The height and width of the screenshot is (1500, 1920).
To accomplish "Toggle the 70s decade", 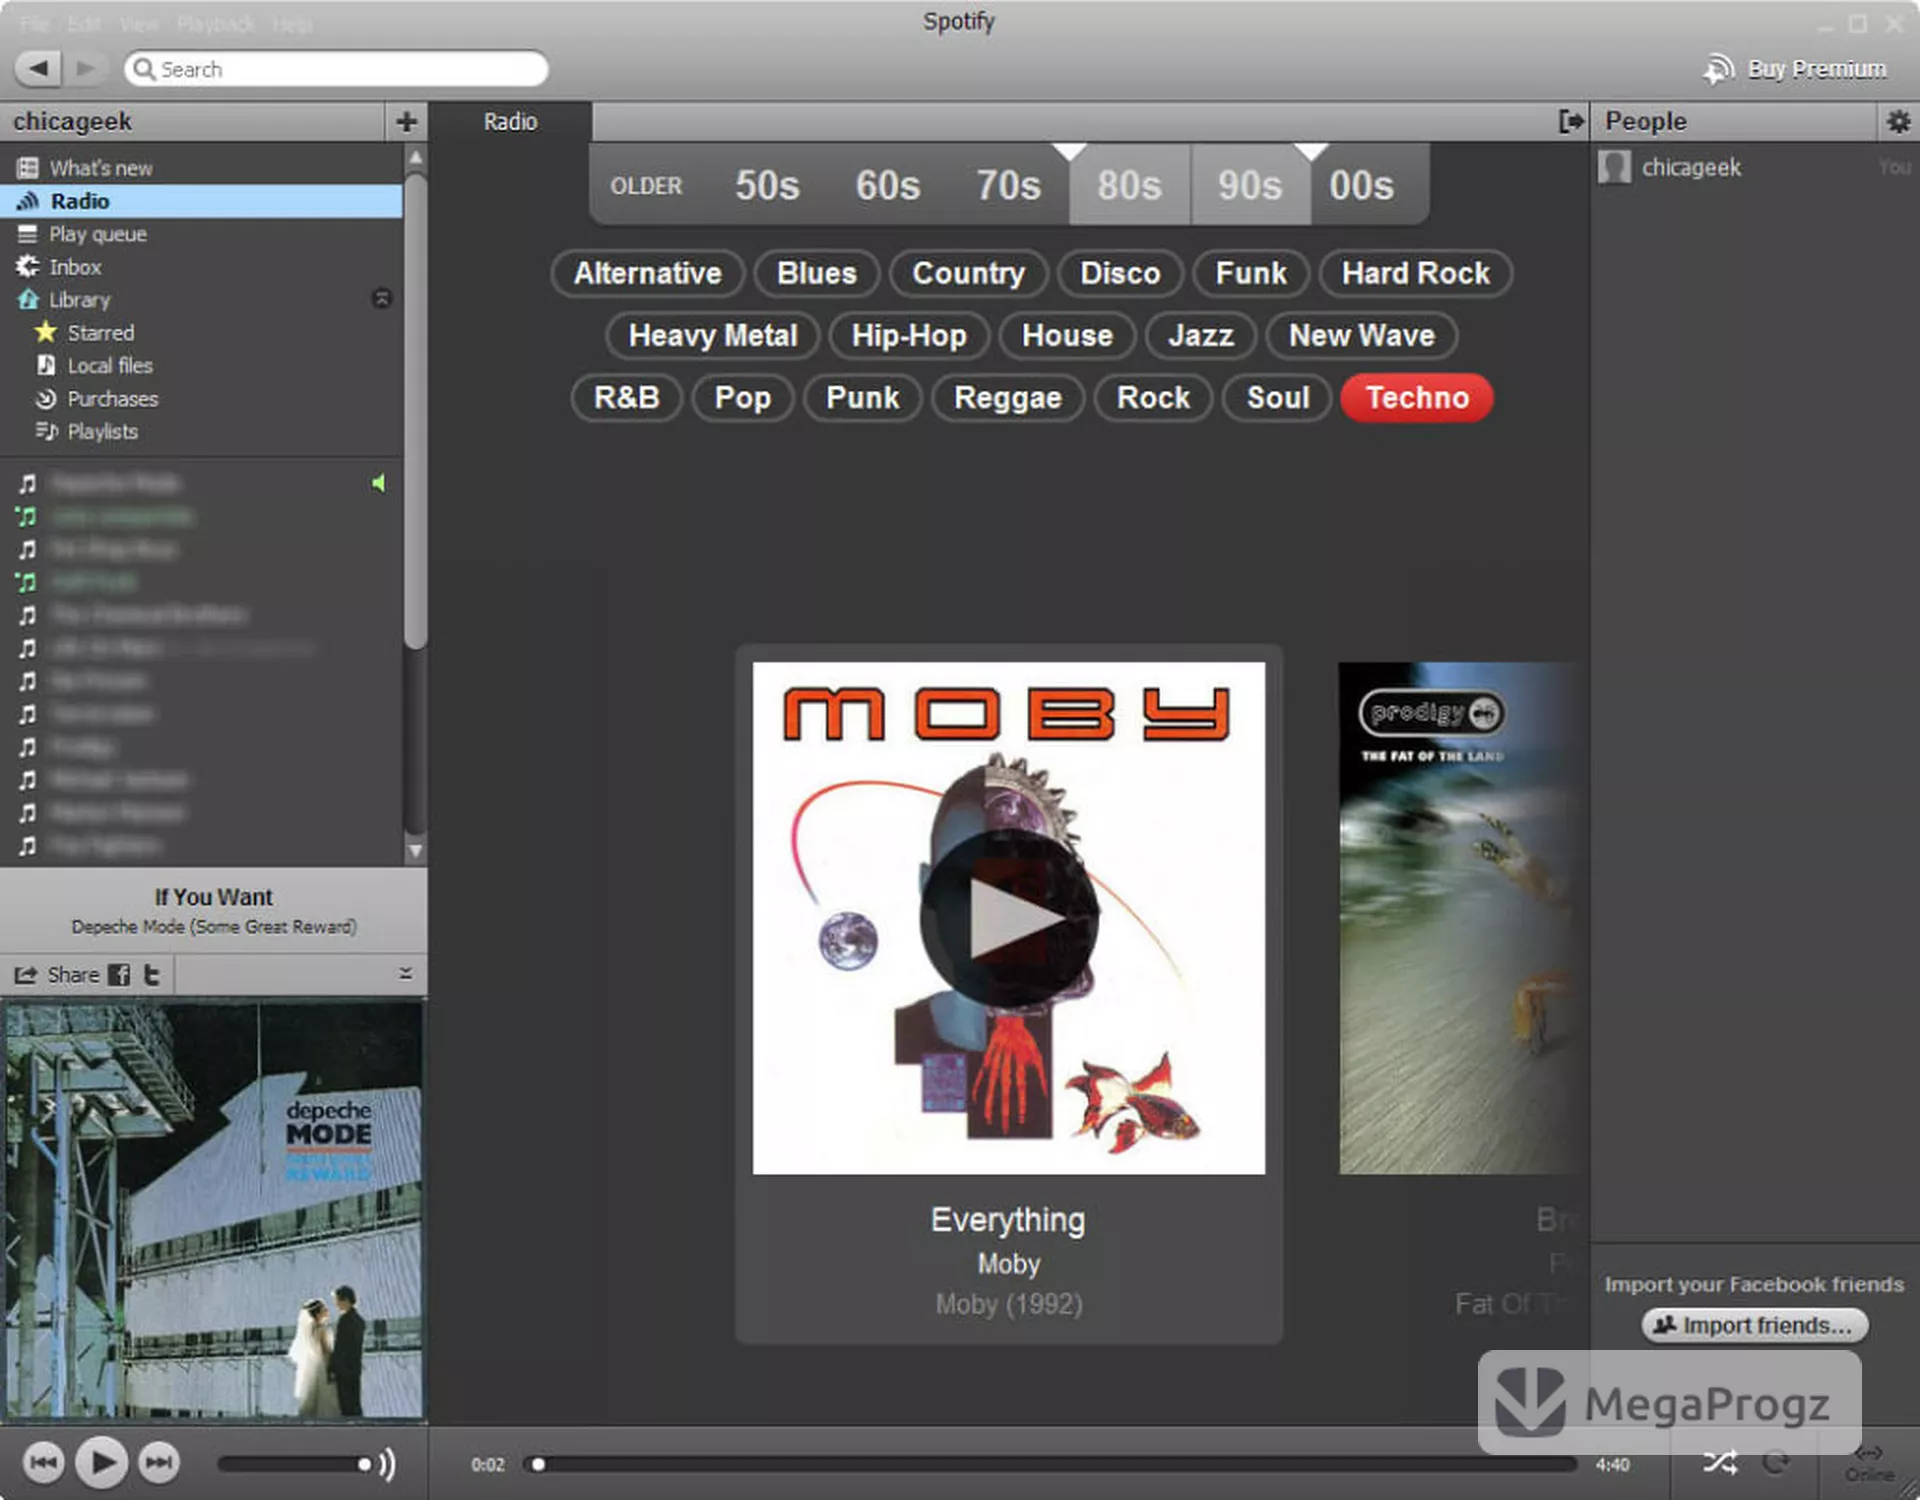I will pyautogui.click(x=1008, y=186).
